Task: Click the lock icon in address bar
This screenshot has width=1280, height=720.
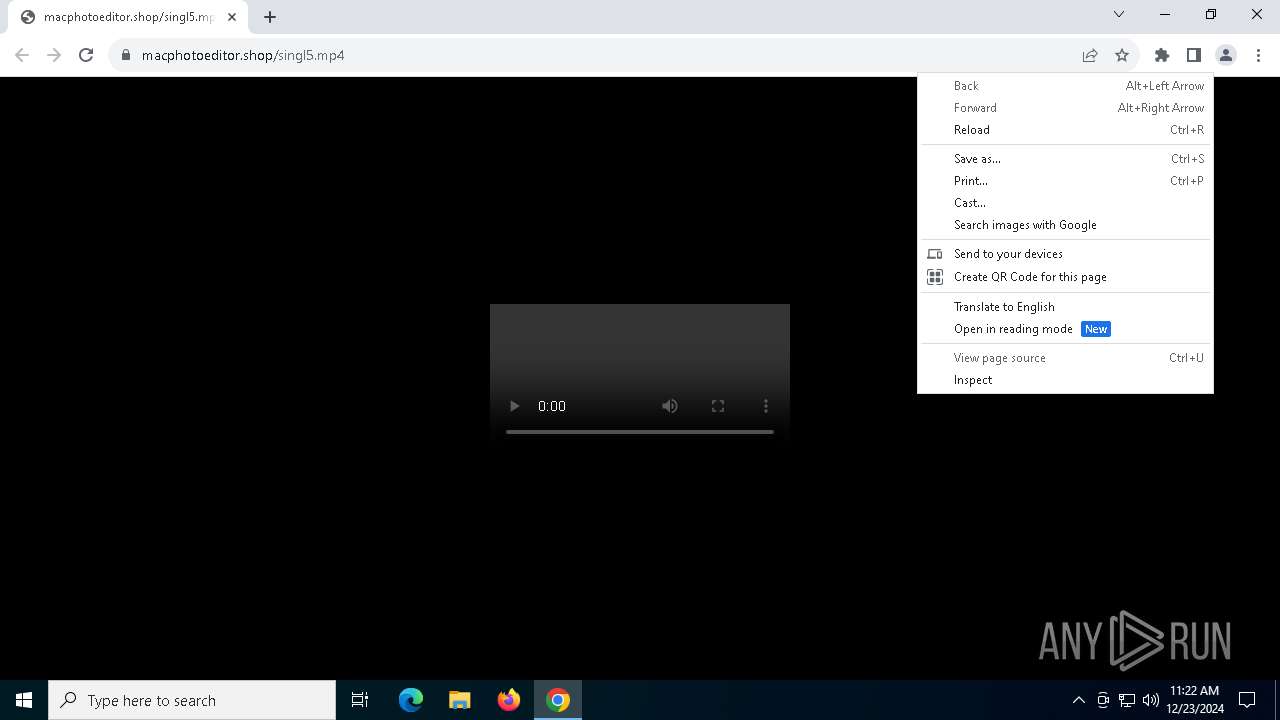Action: 125,55
